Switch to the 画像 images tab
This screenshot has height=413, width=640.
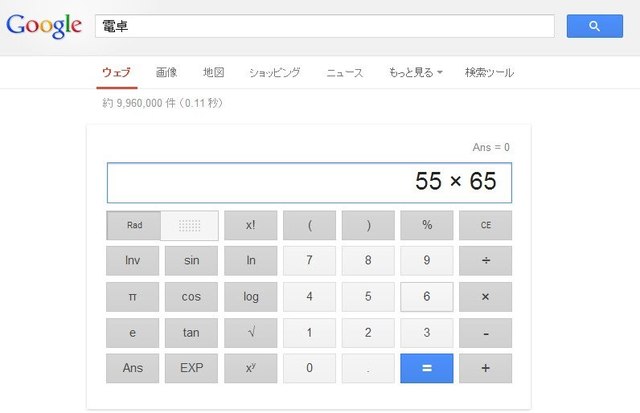(x=166, y=73)
